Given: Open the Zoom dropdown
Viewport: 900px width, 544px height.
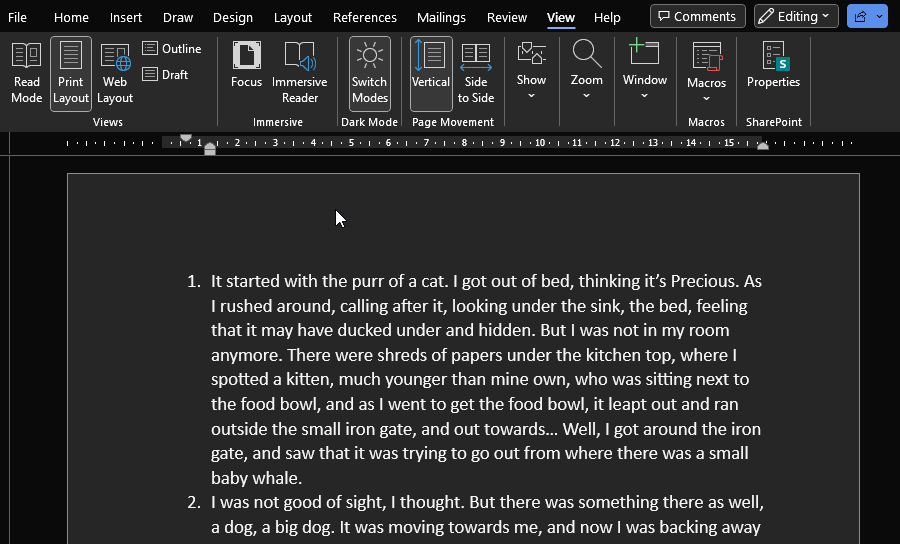Looking at the screenshot, I should click(x=586, y=71).
